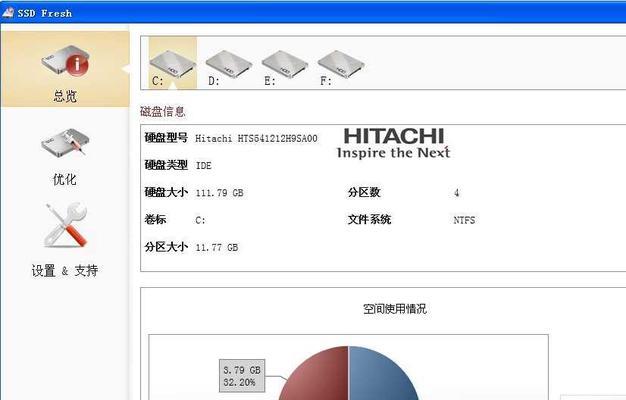Click the partition size value 11.77 GB
The image size is (626, 400).
(217, 248)
